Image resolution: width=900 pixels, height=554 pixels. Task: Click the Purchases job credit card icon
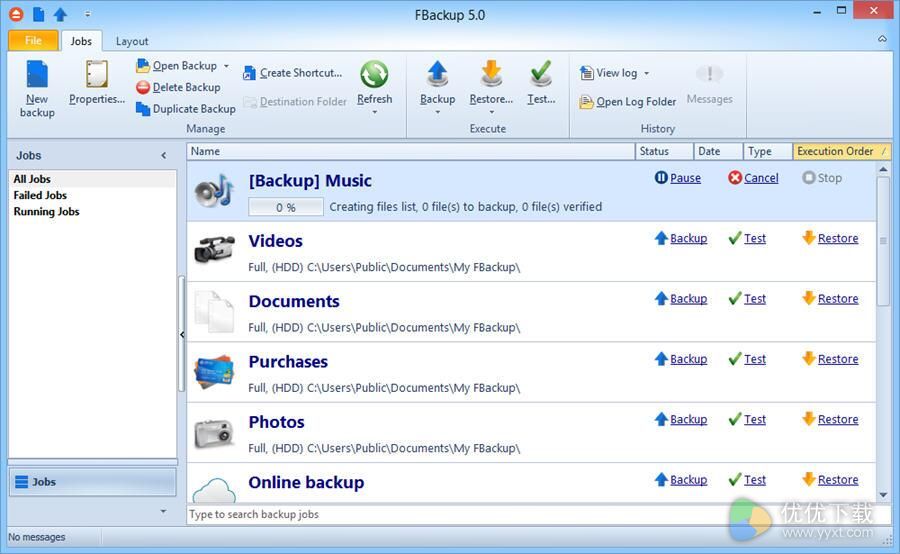point(214,372)
